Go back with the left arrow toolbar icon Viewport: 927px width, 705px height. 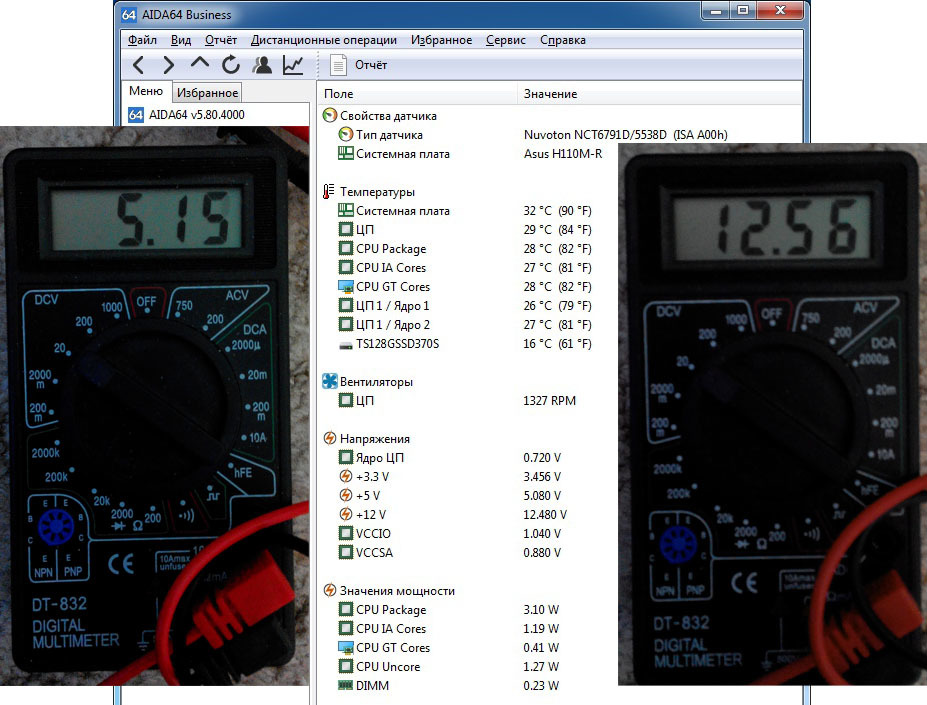tap(138, 64)
